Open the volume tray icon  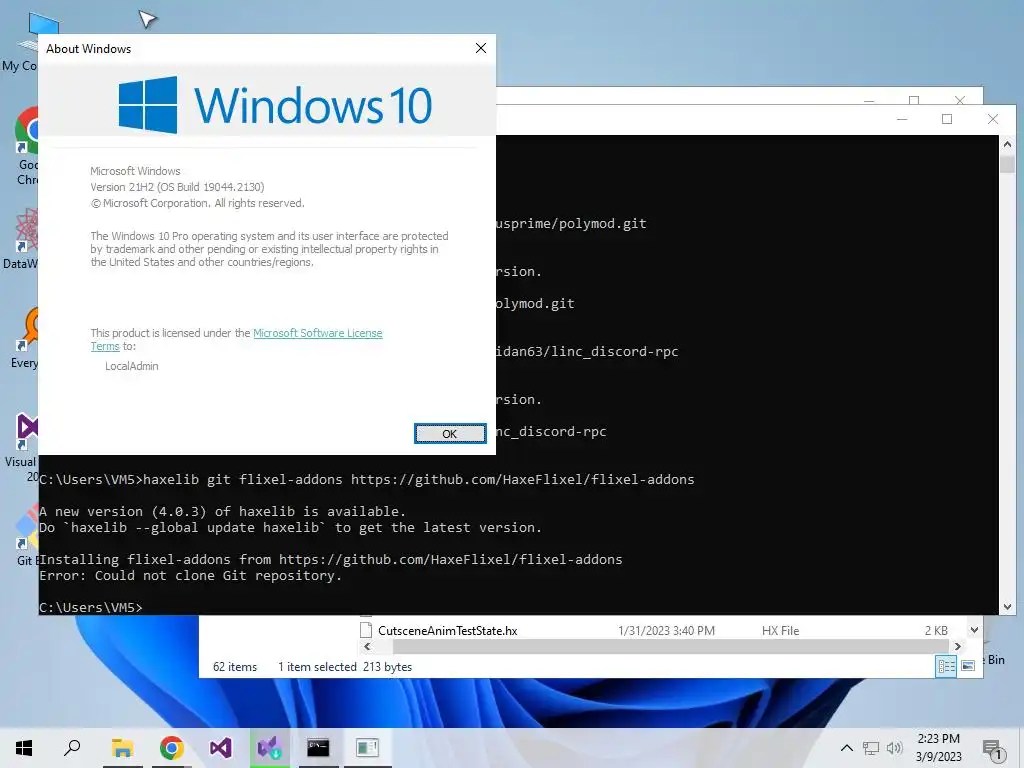click(x=894, y=748)
